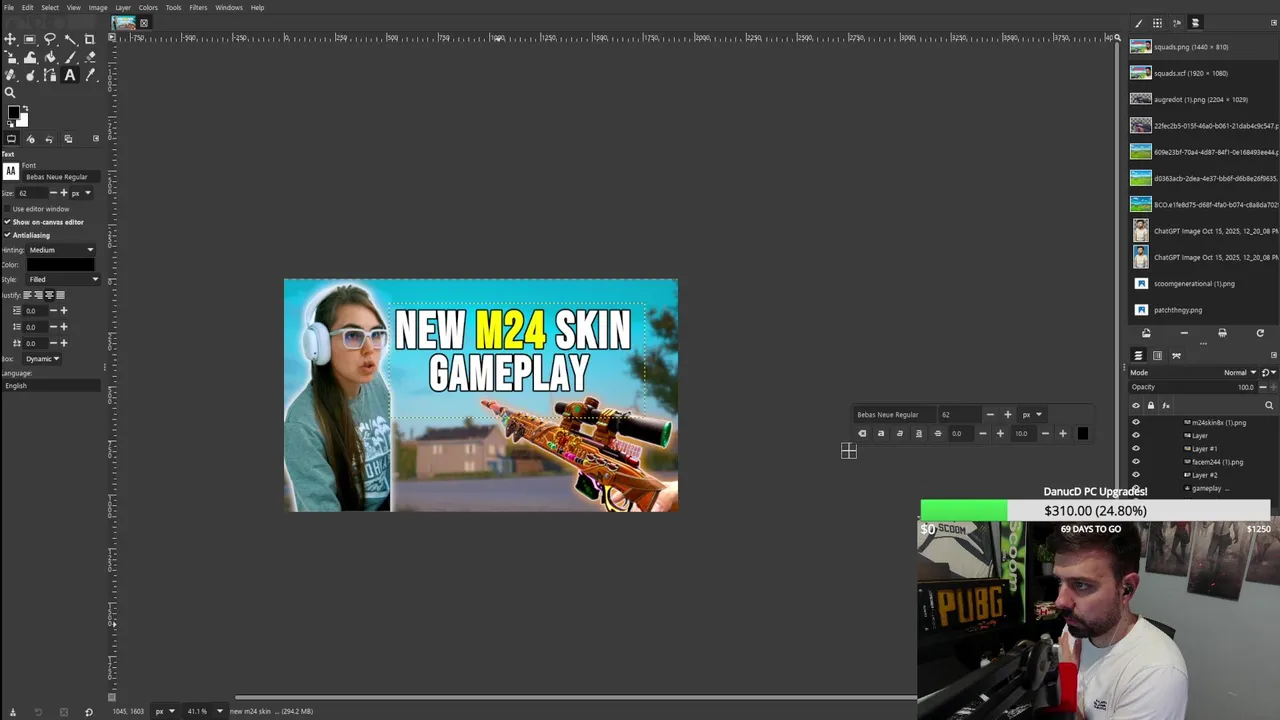The image size is (1280, 720).
Task: Toggle bold in on-canvas text toolbar
Action: (x=881, y=433)
